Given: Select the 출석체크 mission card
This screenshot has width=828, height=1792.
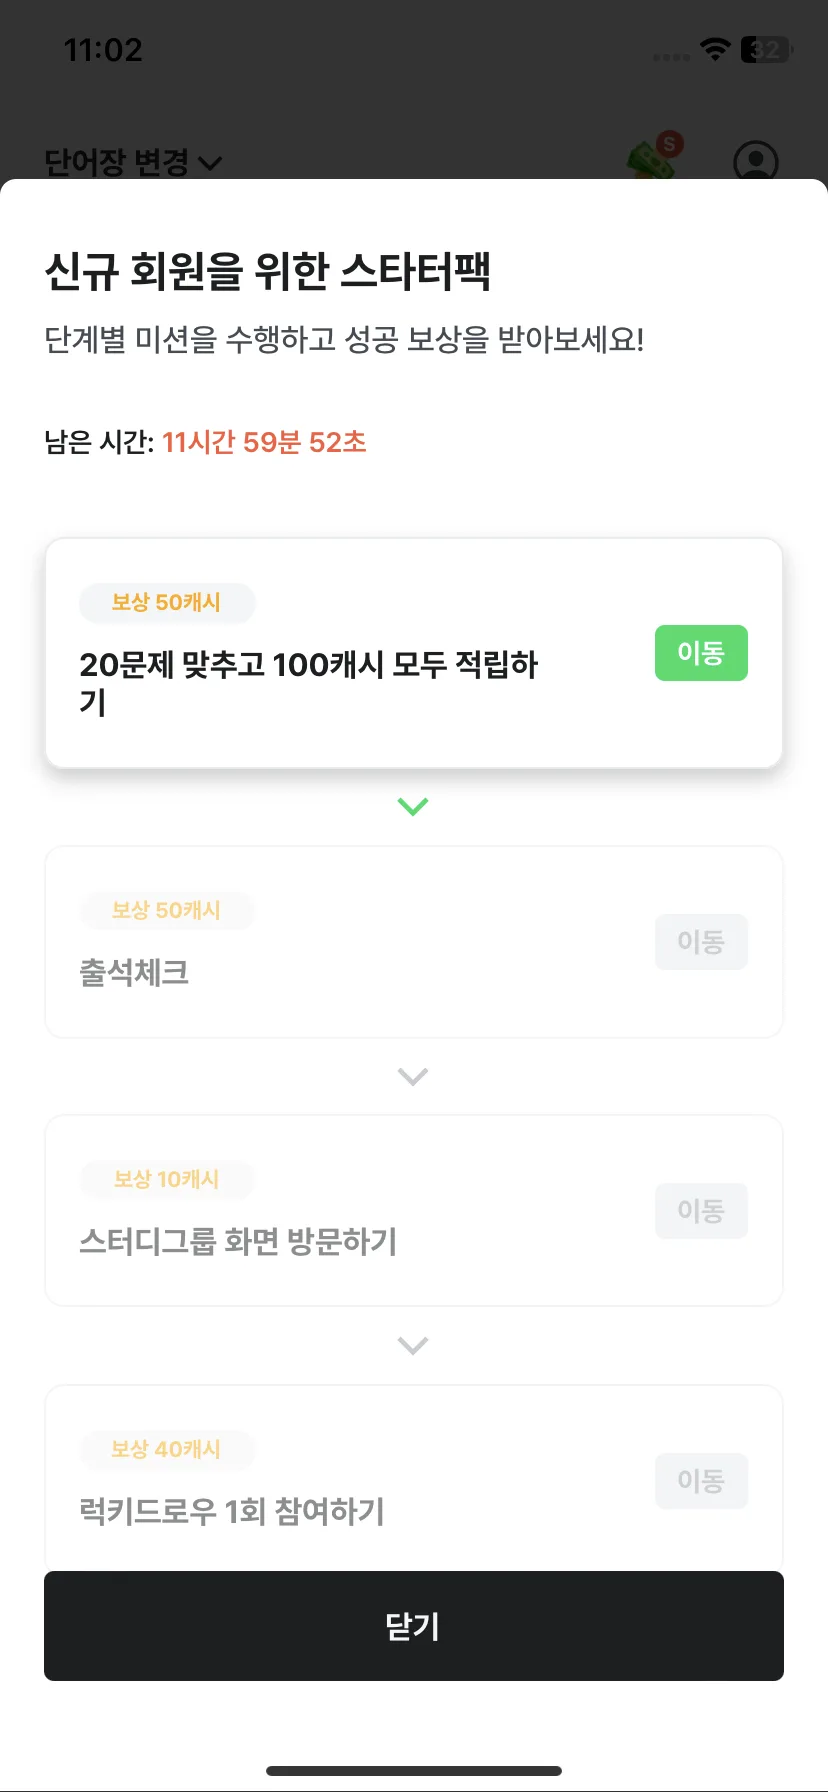Looking at the screenshot, I should 414,942.
